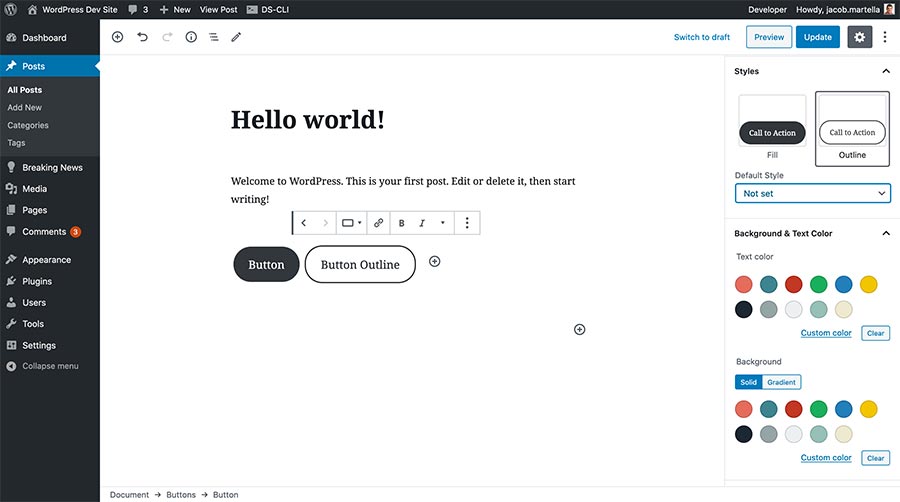
Task: Open block navigation list icon
Action: (214, 37)
